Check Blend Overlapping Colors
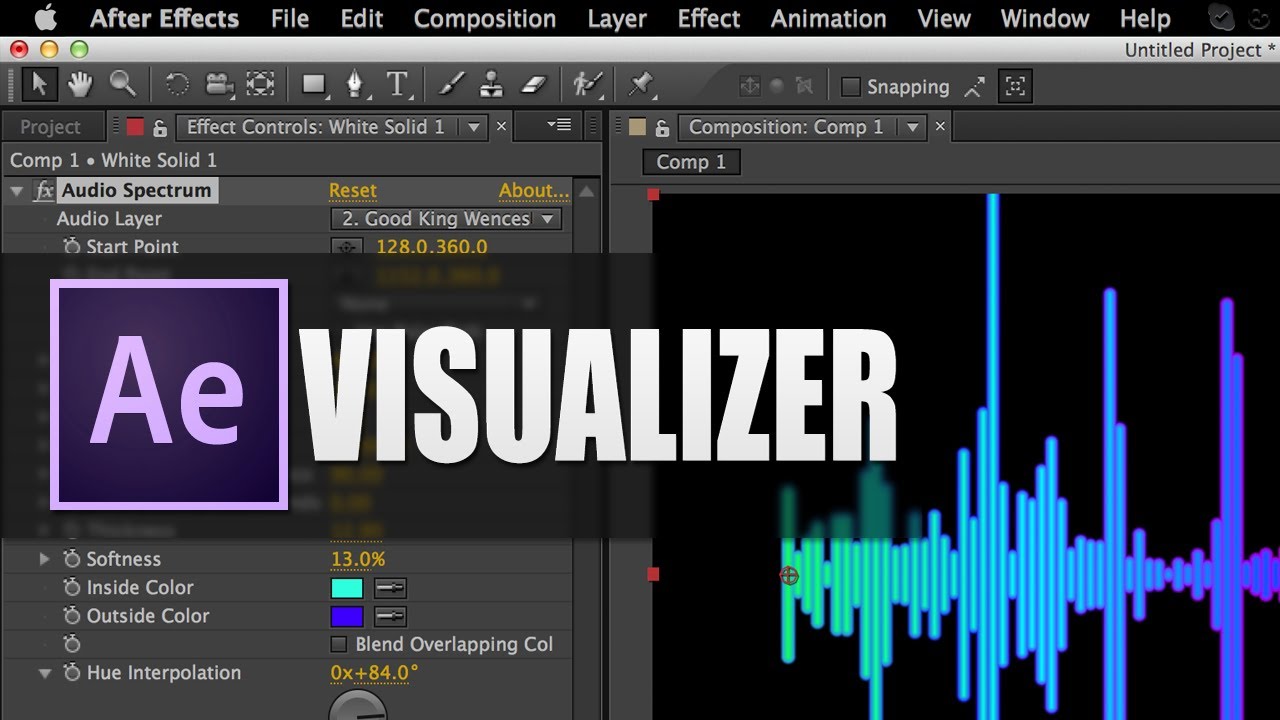The width and height of the screenshot is (1280, 720). [339, 644]
